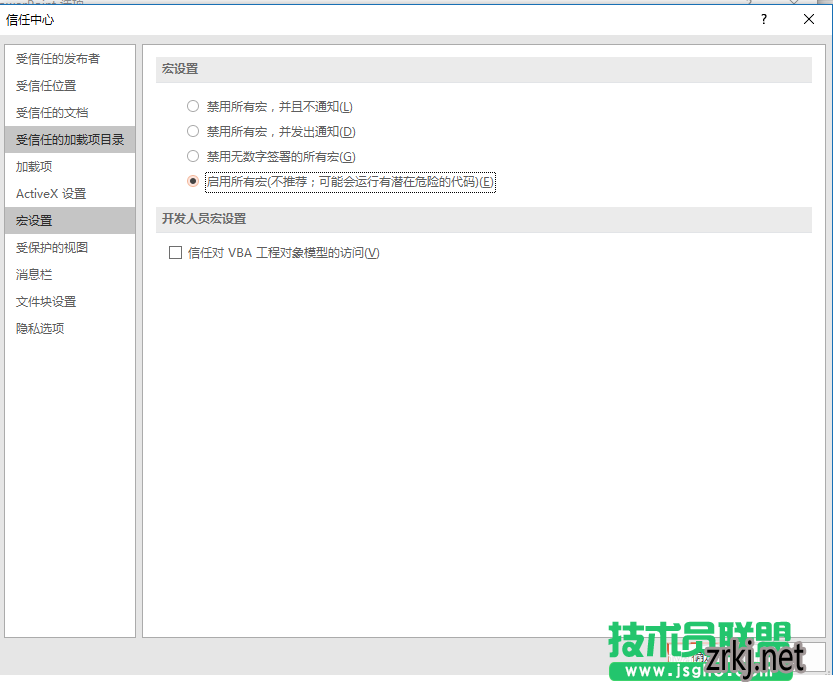Screen dimensions: 836x687
Task: Open the 文件块设置 category
Action: pyautogui.click(x=70, y=302)
